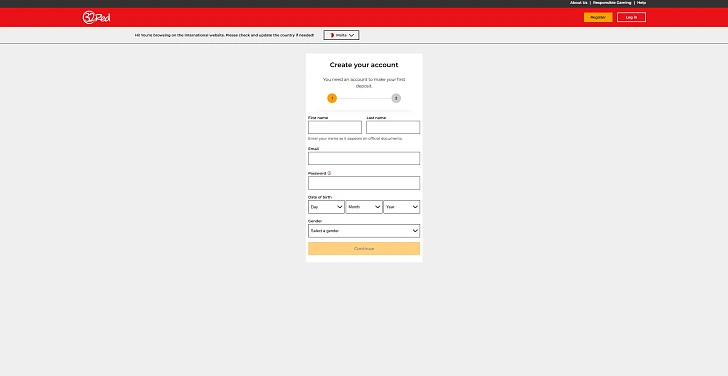Focus the Last name field

393,127
